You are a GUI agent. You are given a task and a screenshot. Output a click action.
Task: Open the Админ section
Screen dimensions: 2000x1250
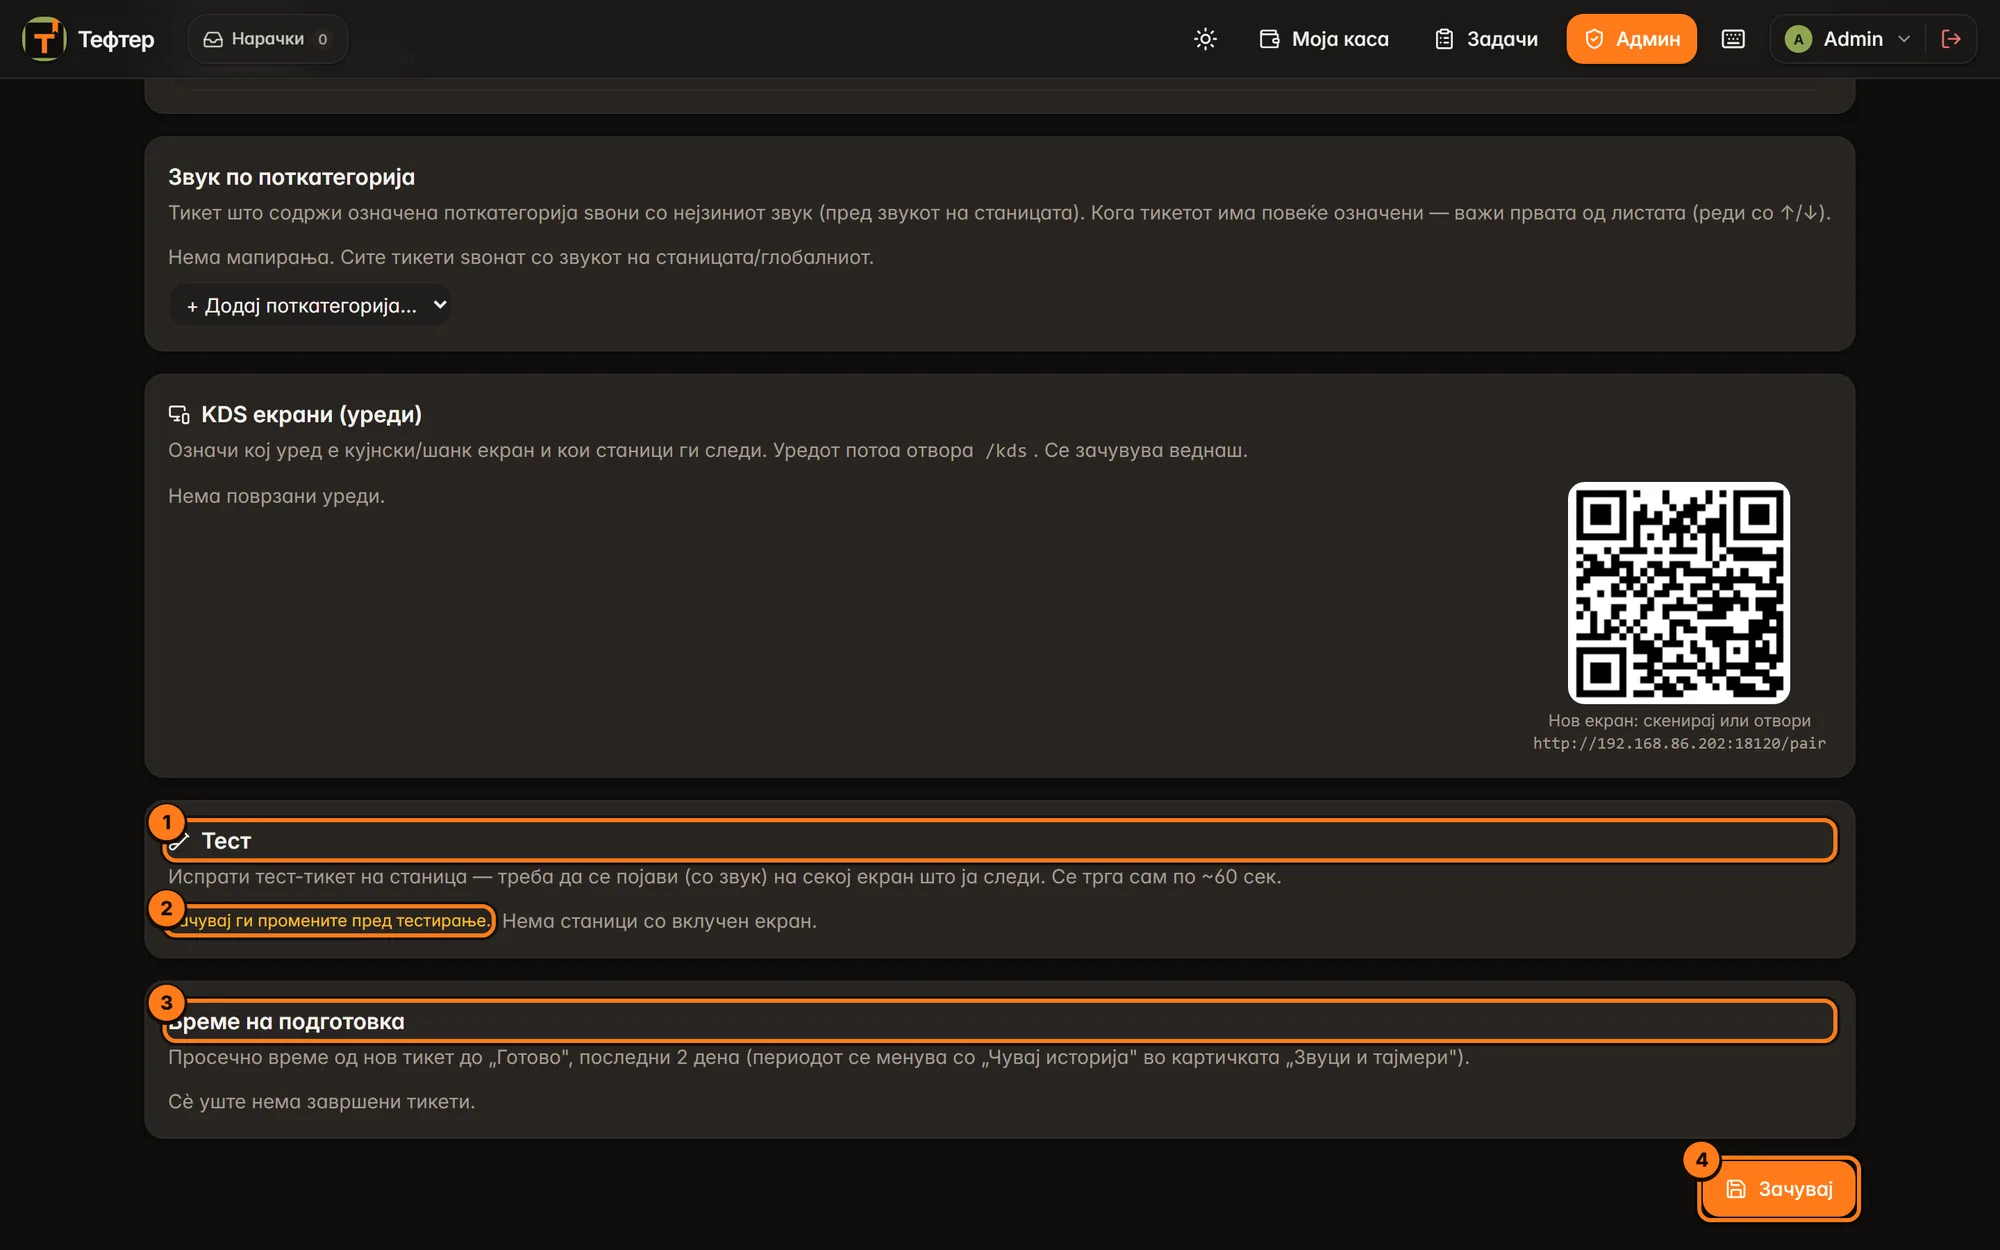coord(1631,39)
